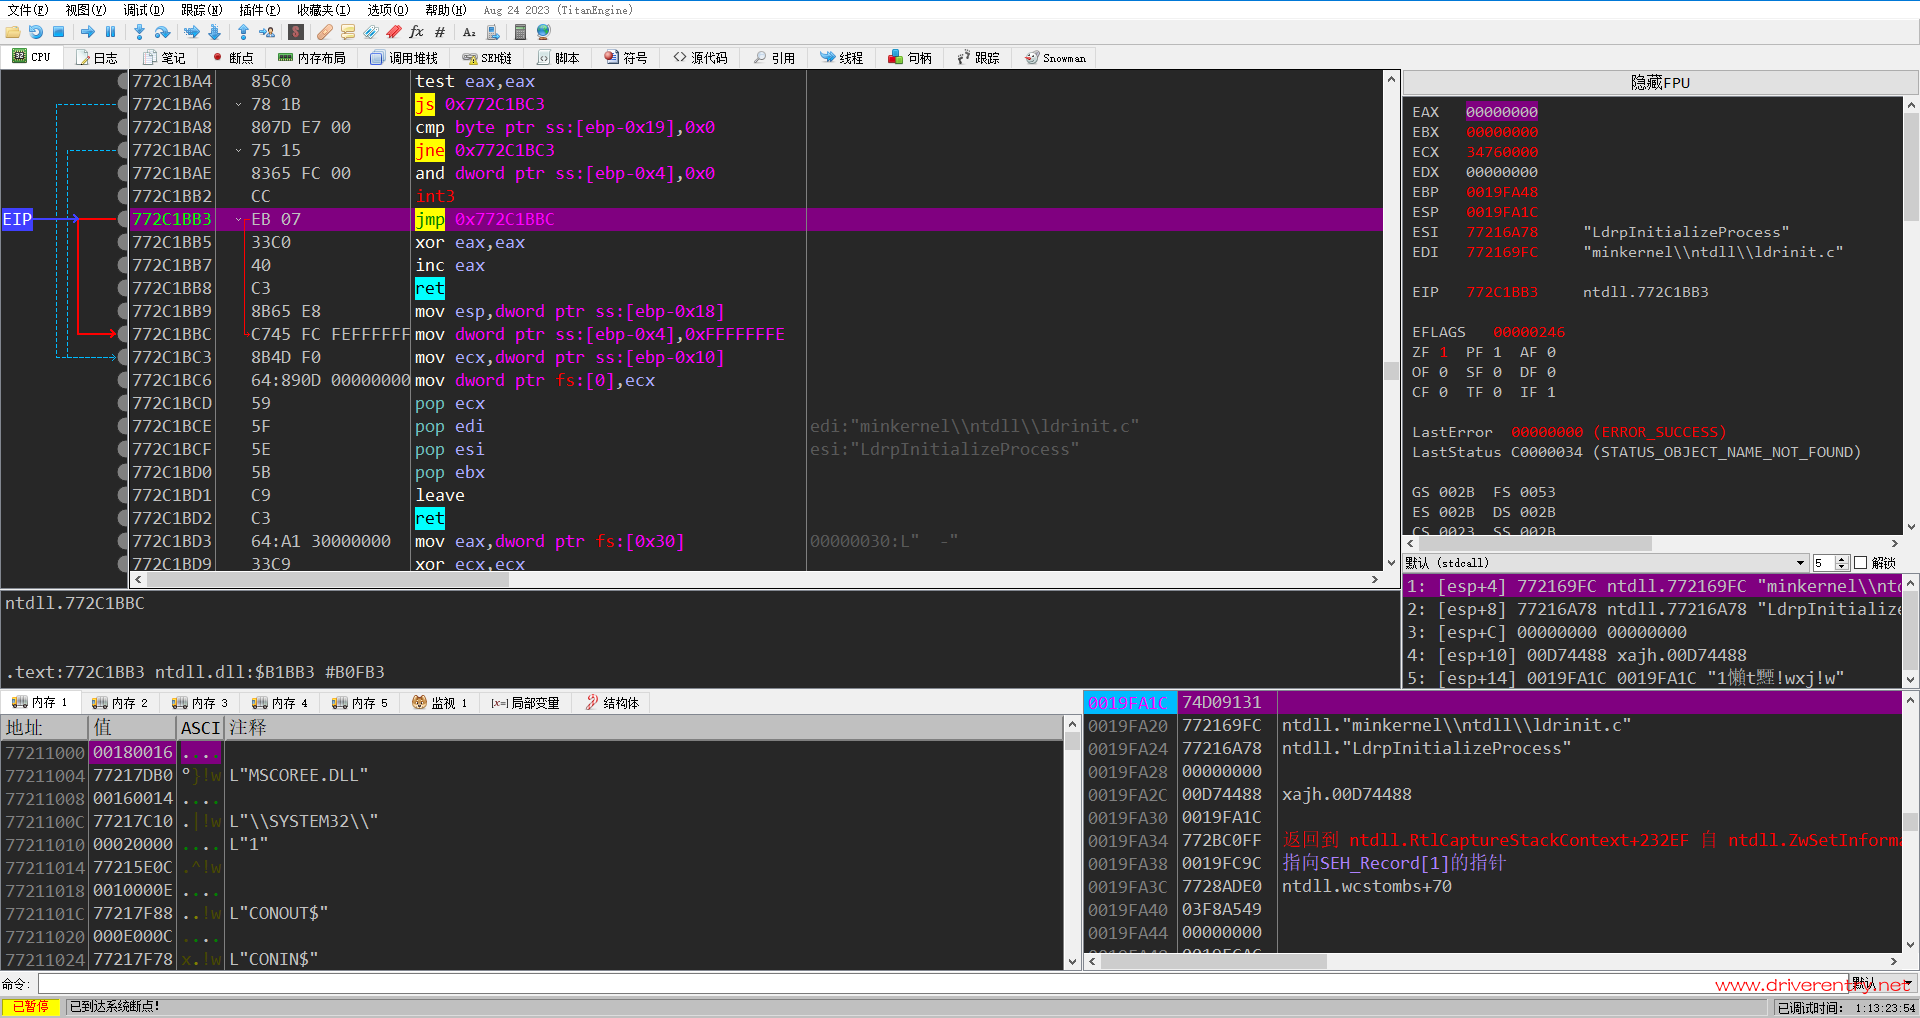Image resolution: width=1920 pixels, height=1018 pixels.
Task: Open the 默认 (stdcall) calling convention dropdown
Action: pos(1606,563)
